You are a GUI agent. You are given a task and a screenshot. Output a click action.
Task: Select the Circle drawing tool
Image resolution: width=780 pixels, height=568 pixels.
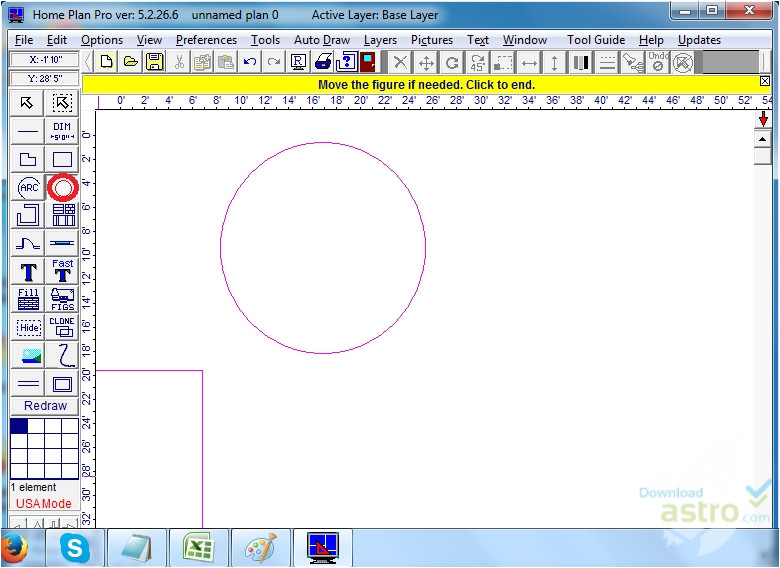(63, 187)
